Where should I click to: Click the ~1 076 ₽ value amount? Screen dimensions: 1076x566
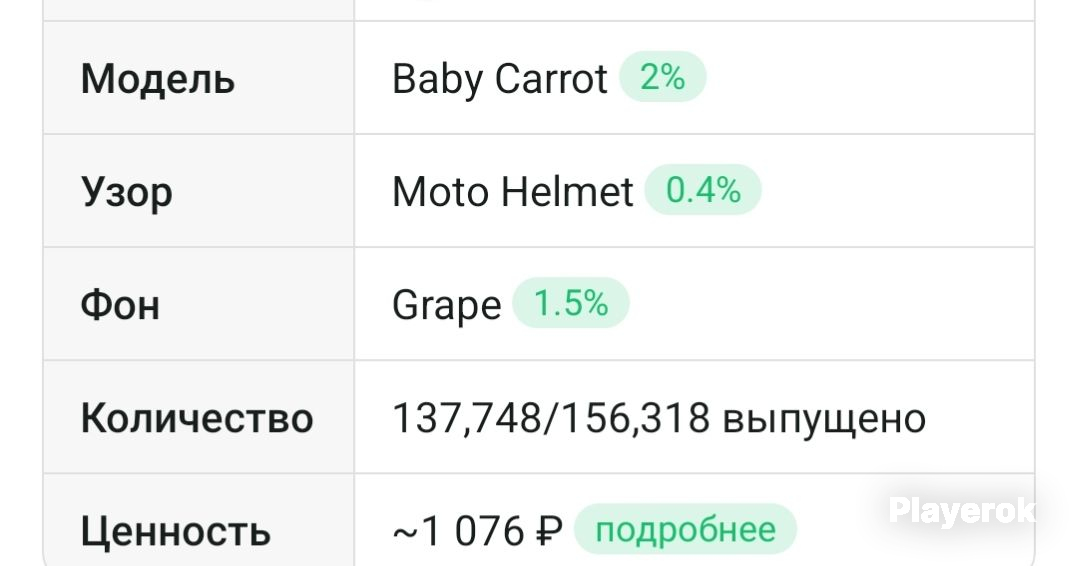478,532
